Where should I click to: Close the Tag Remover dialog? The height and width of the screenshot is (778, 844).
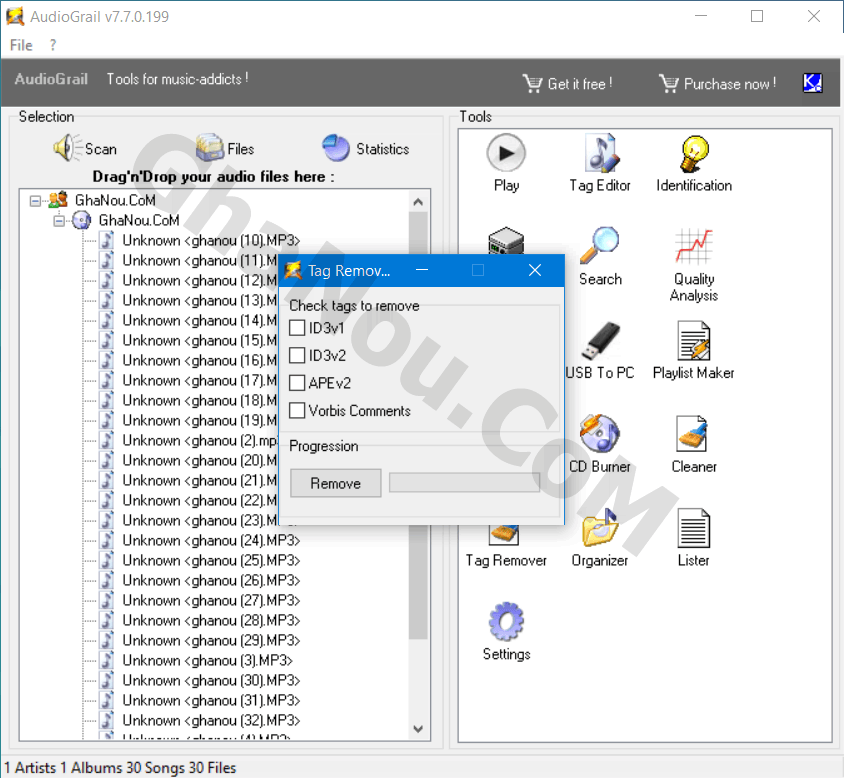534,270
